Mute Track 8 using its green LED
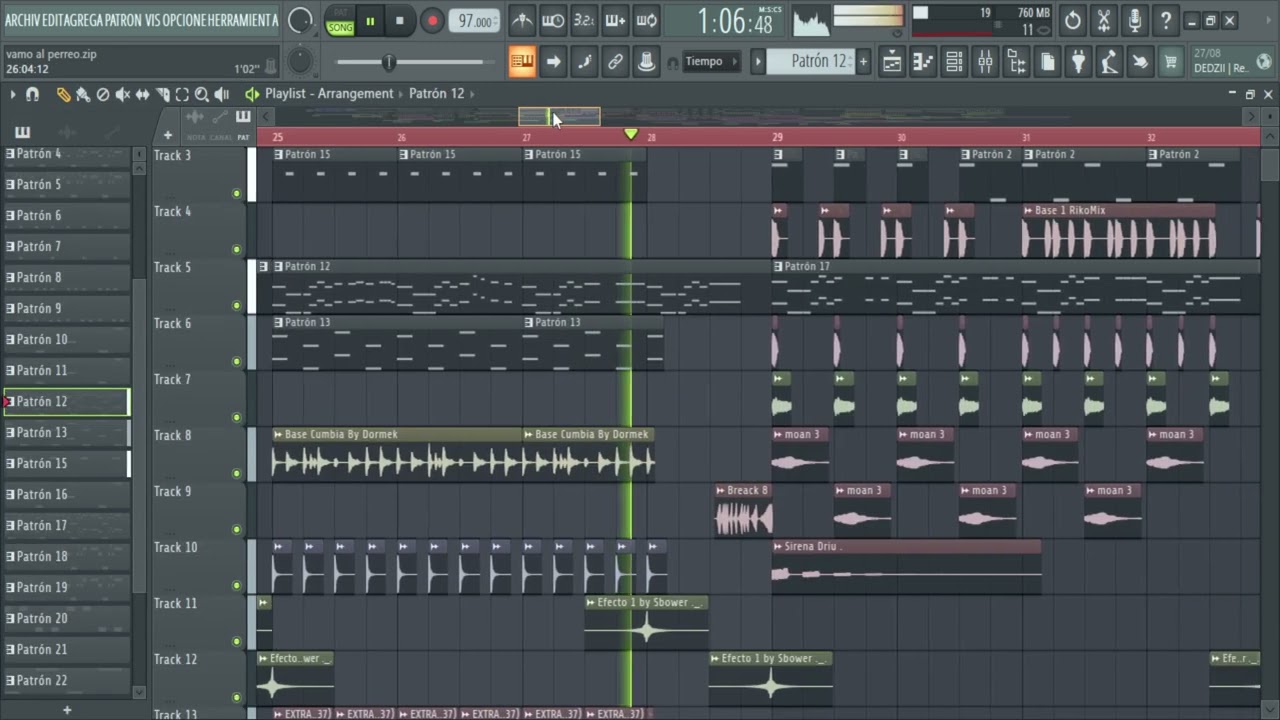 pyautogui.click(x=237, y=473)
